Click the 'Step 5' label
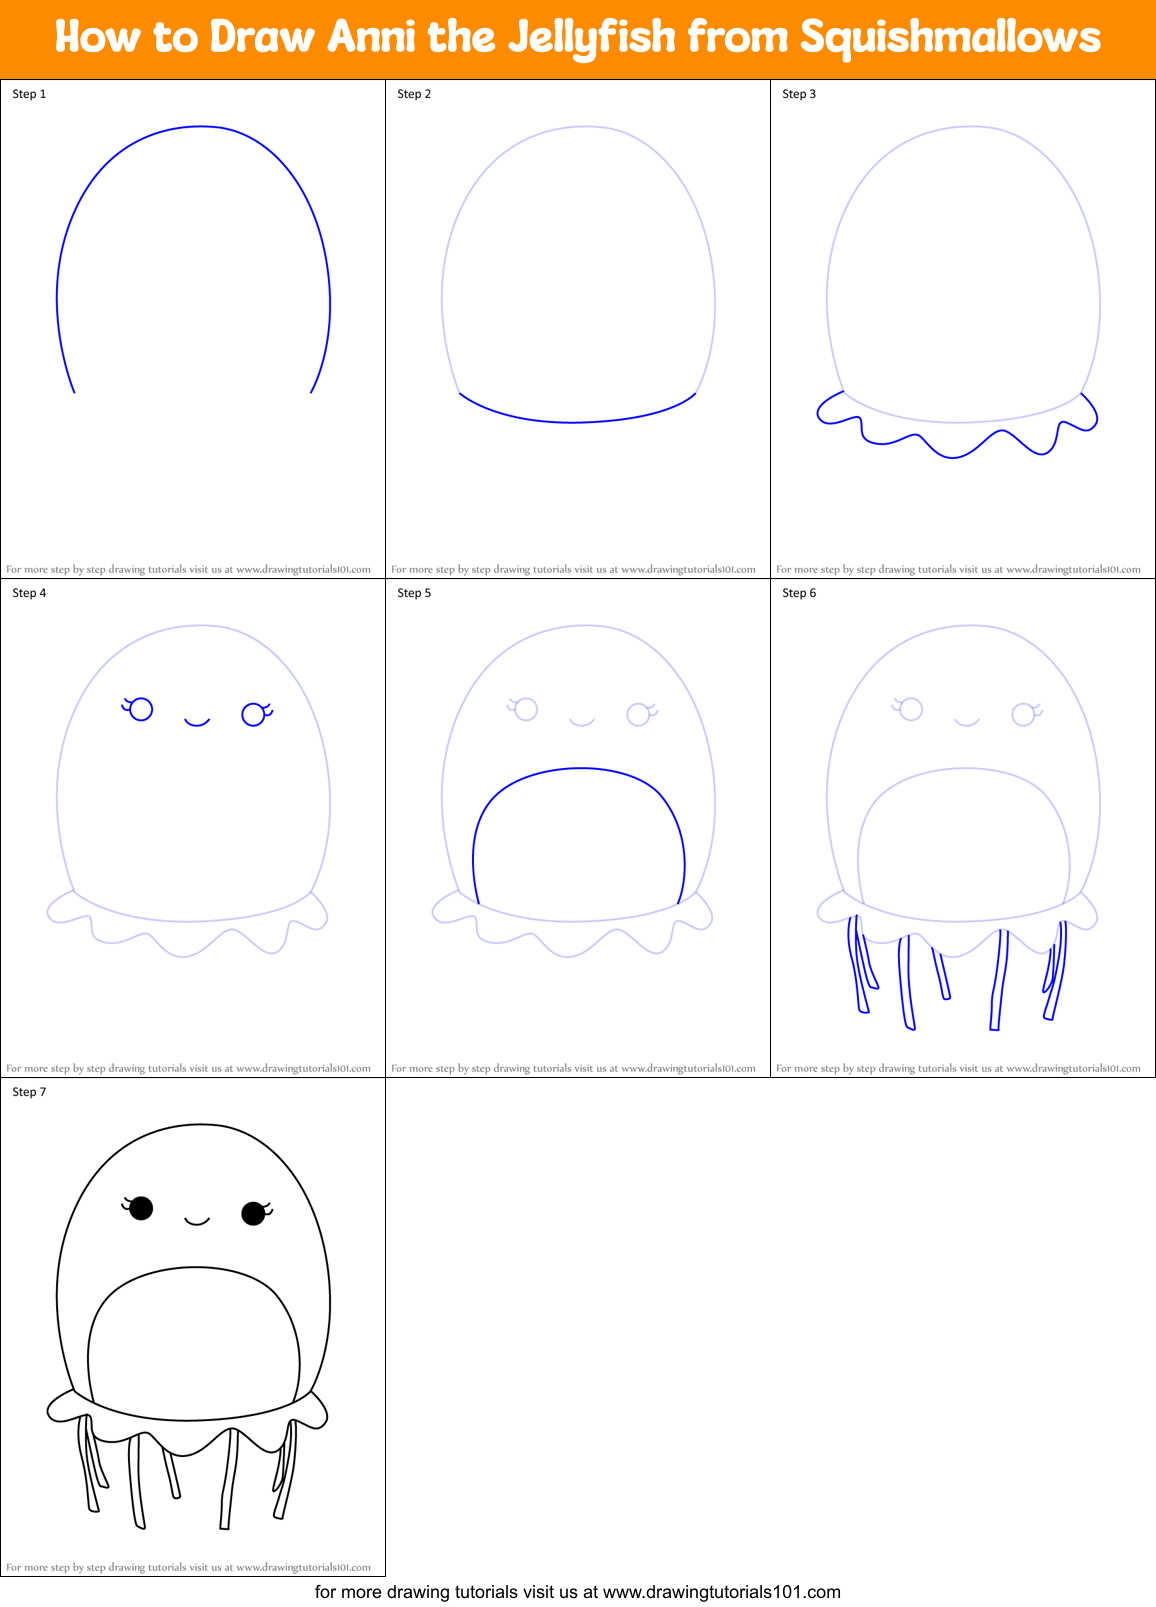This screenshot has height=1607, width=1156. point(414,593)
